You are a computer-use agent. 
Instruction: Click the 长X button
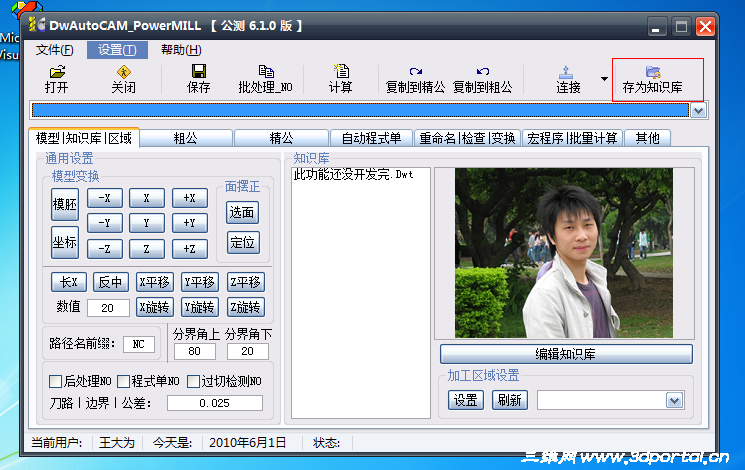[68, 282]
